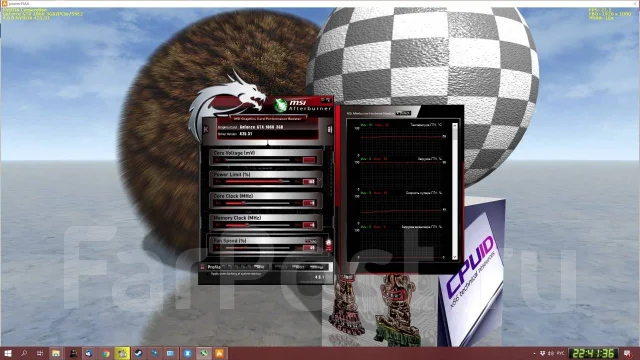
Task: Click the link arrow beside Power Limit
Action: (320, 180)
